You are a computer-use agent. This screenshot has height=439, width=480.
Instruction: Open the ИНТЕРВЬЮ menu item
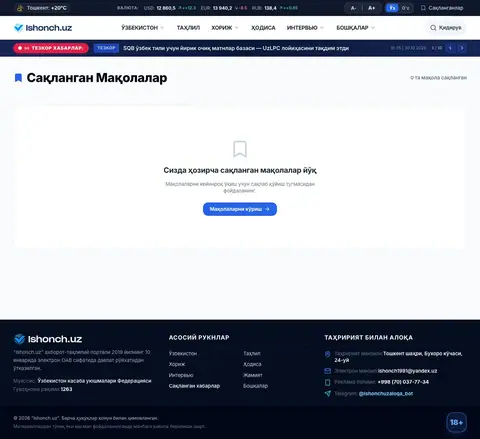tap(302, 28)
